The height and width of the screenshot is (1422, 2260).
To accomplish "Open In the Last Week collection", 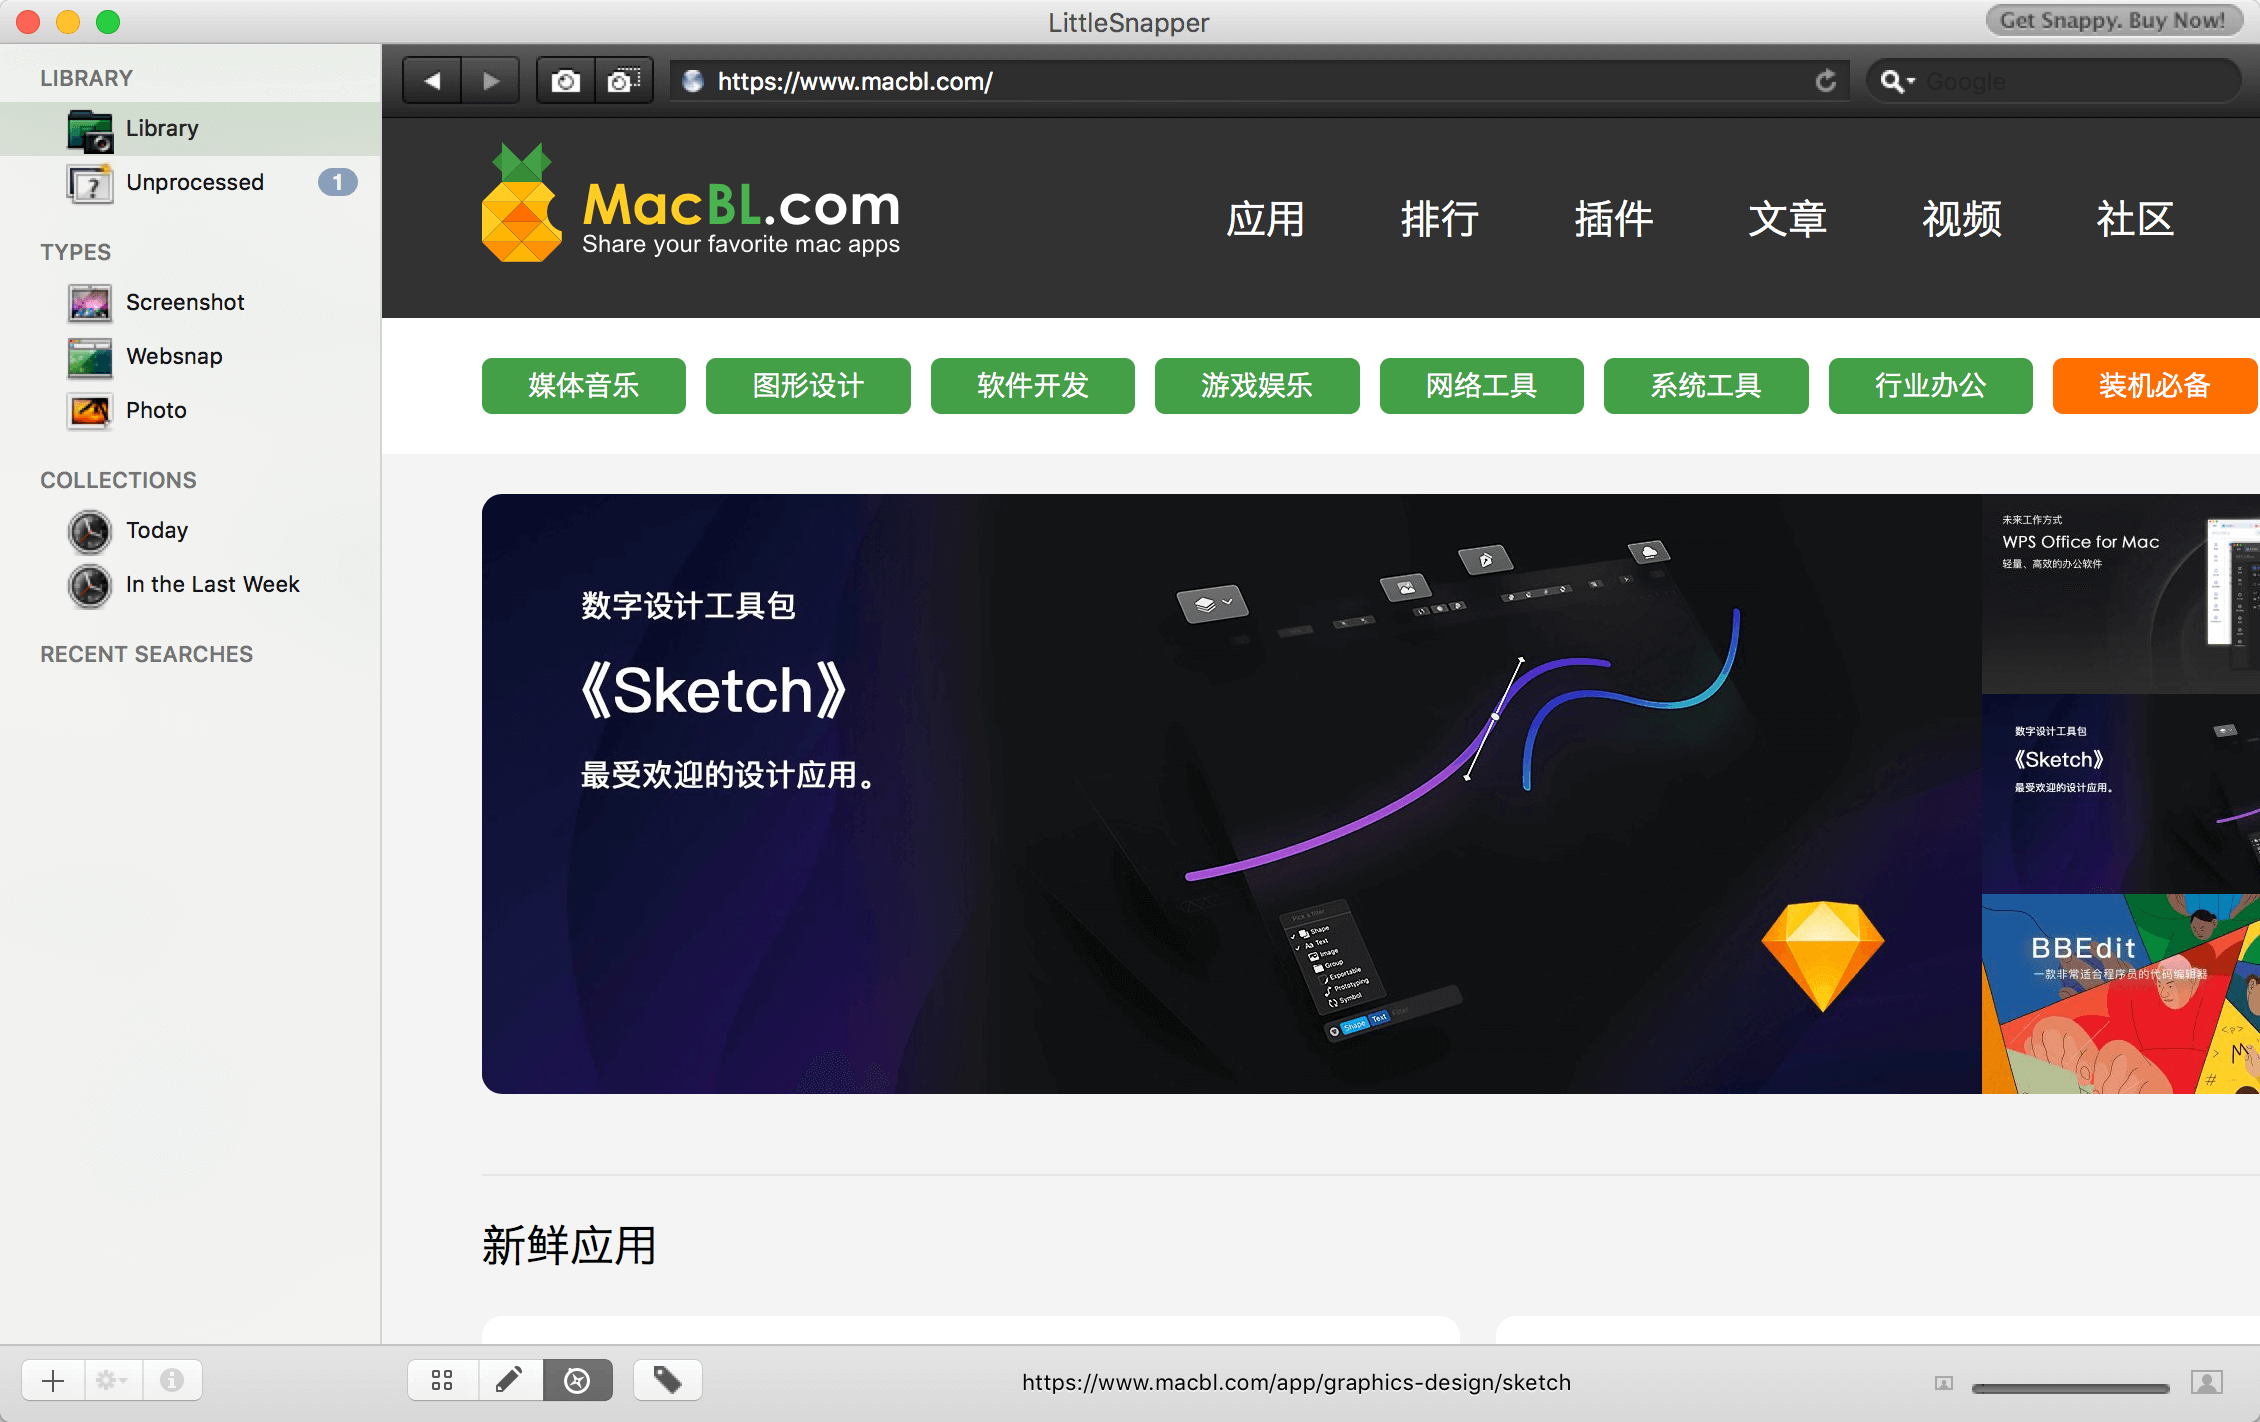I will pyautogui.click(x=190, y=584).
